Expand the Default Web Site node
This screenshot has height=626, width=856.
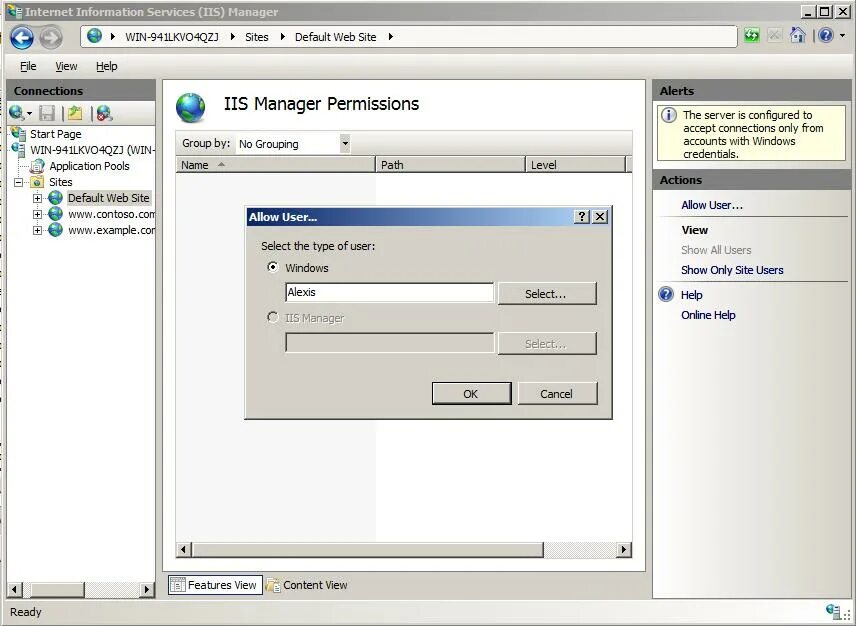point(37,198)
